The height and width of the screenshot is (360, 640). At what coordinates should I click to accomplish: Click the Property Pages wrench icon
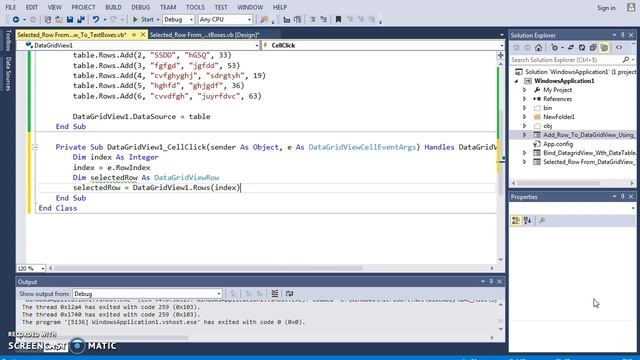point(542,220)
